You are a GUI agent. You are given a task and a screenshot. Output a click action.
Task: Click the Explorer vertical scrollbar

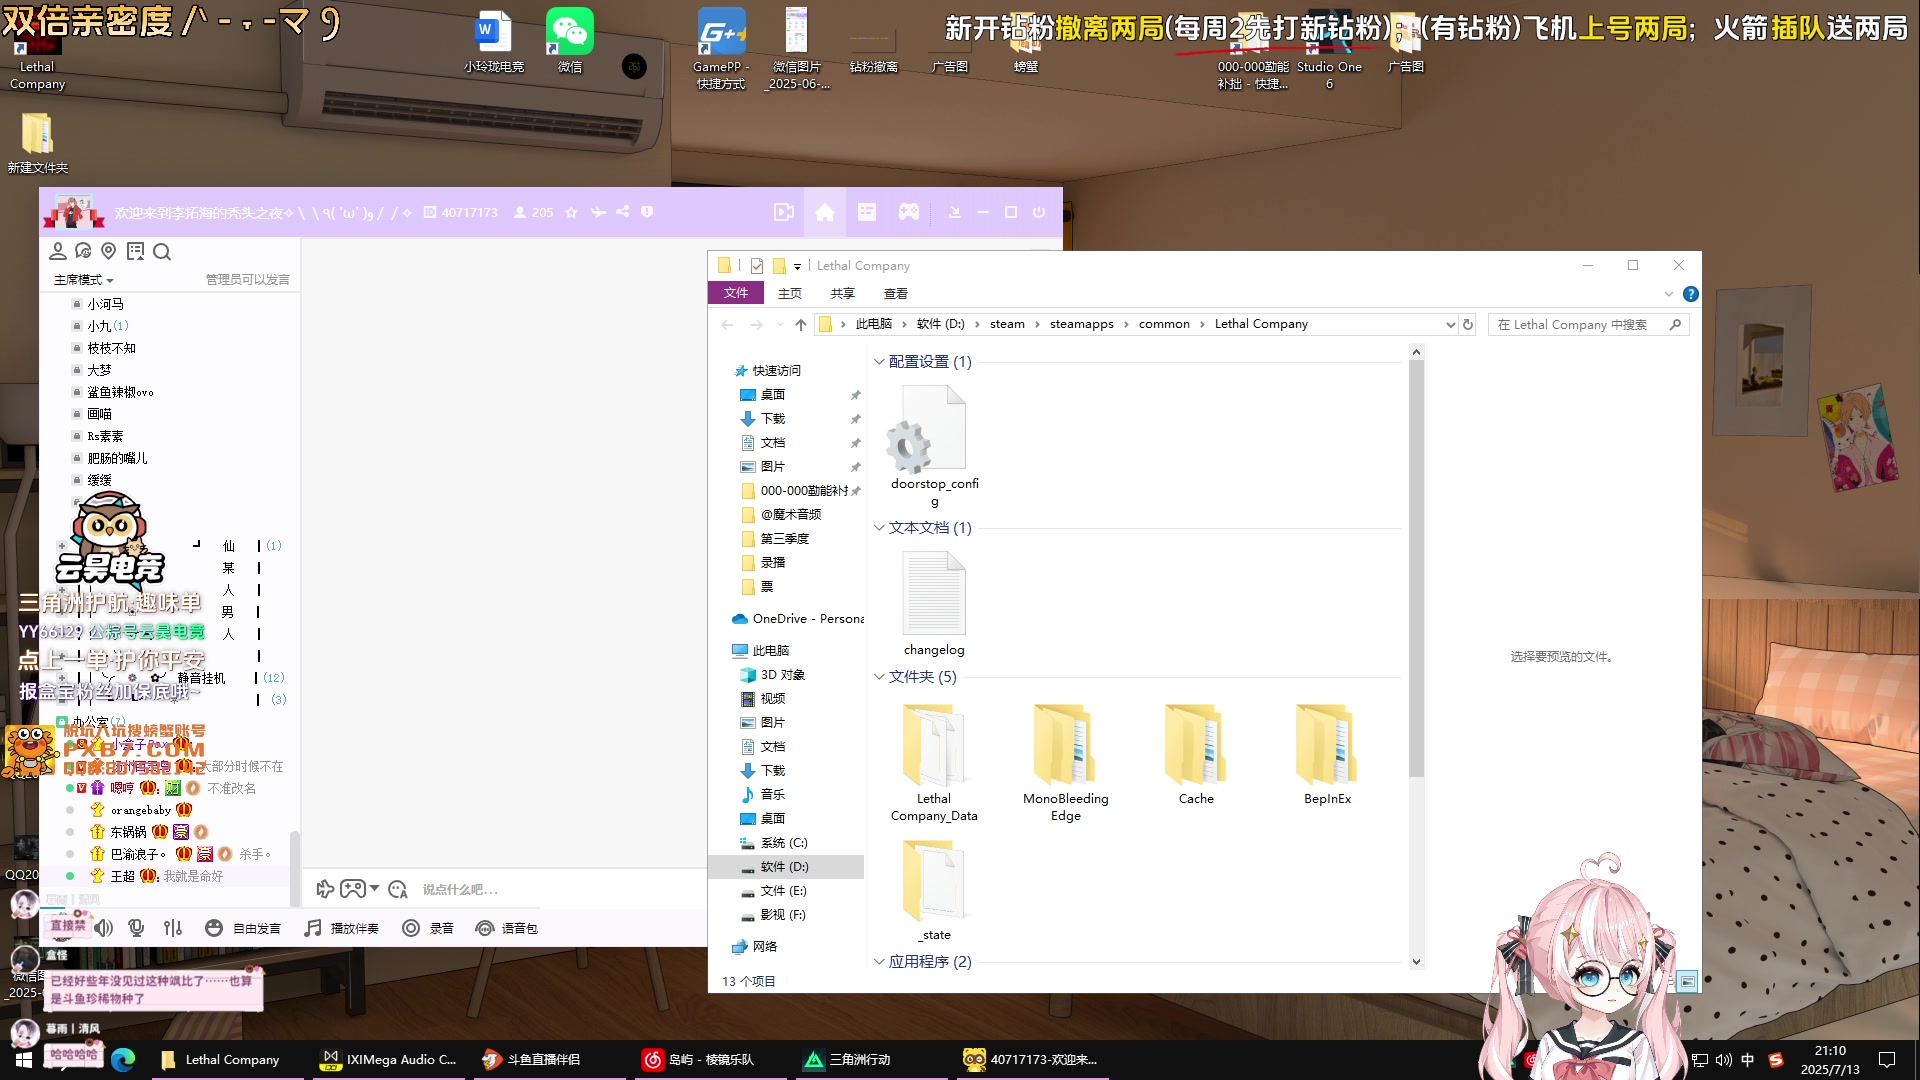pyautogui.click(x=1416, y=567)
